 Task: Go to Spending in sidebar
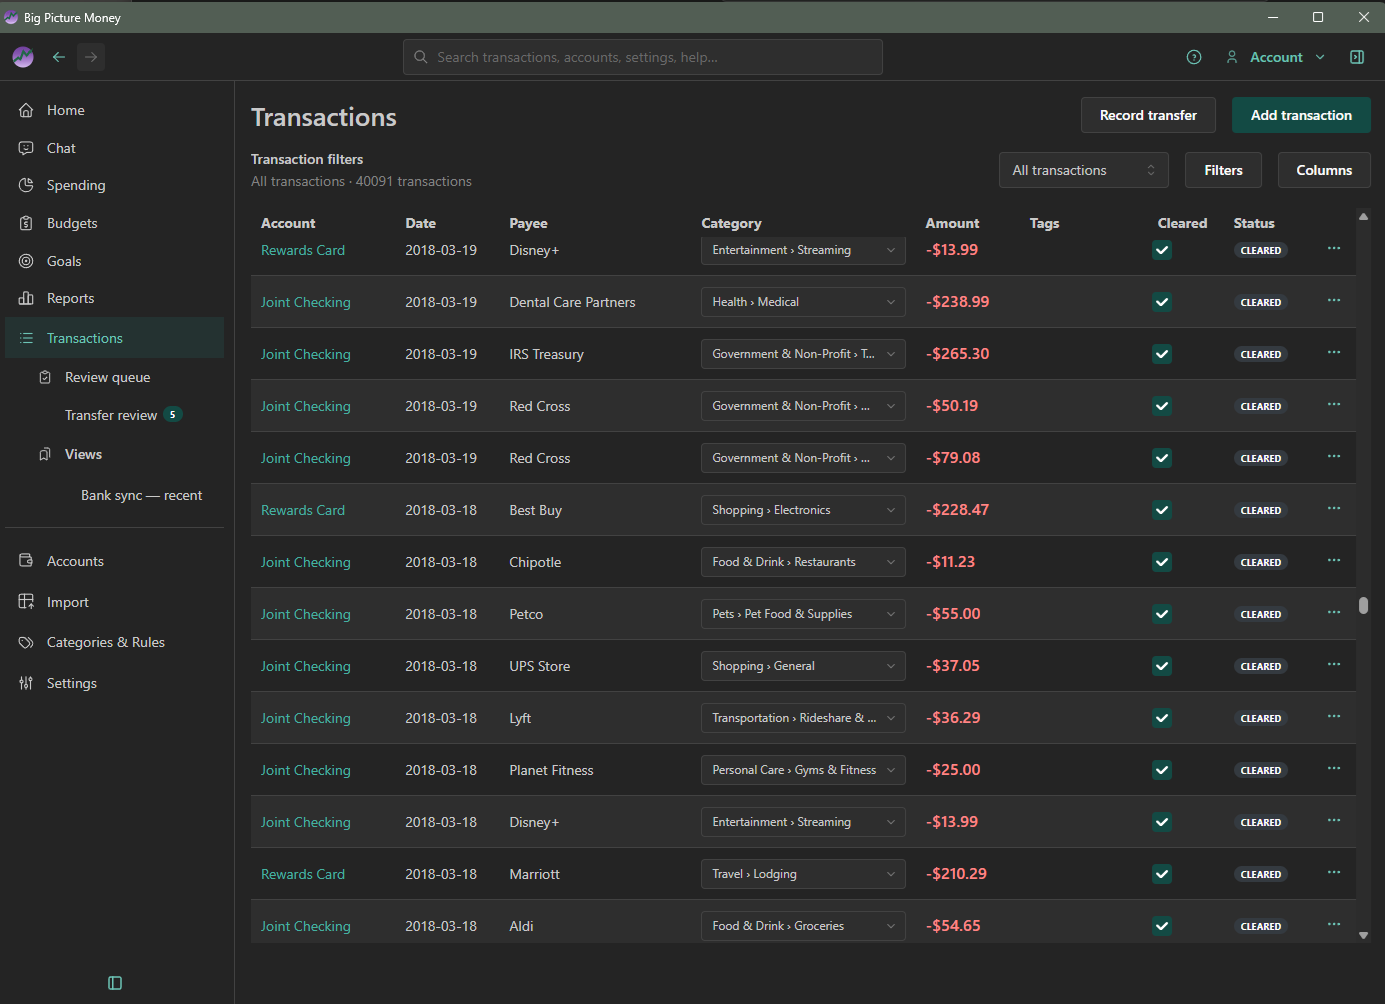point(115,185)
